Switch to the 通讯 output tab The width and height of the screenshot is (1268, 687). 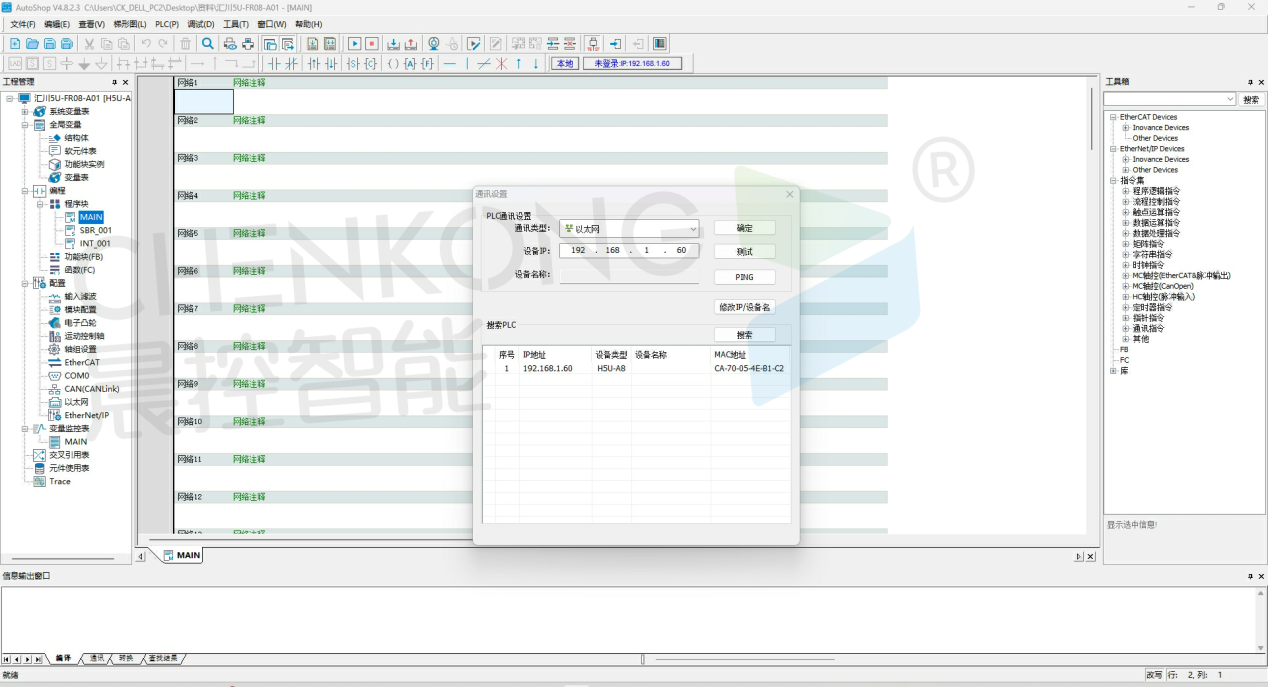(97, 658)
